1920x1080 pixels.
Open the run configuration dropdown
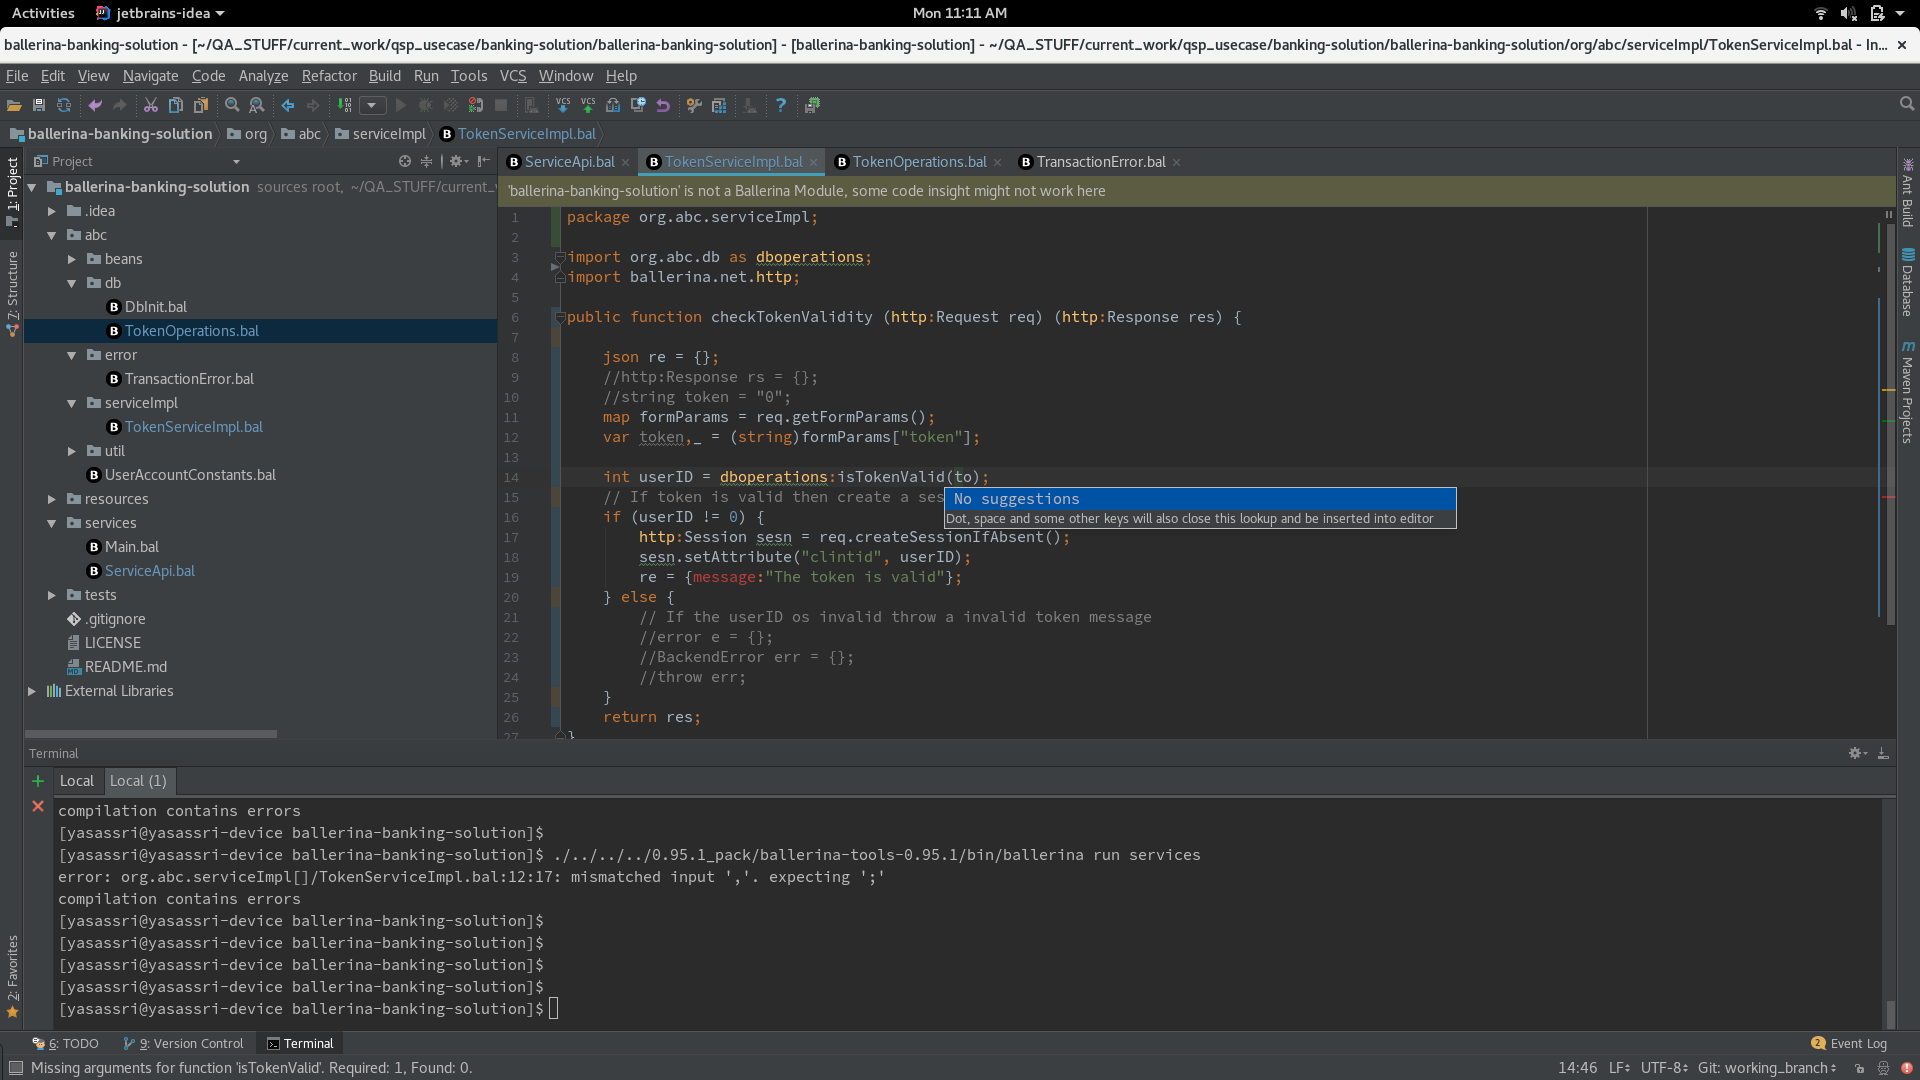coord(371,105)
